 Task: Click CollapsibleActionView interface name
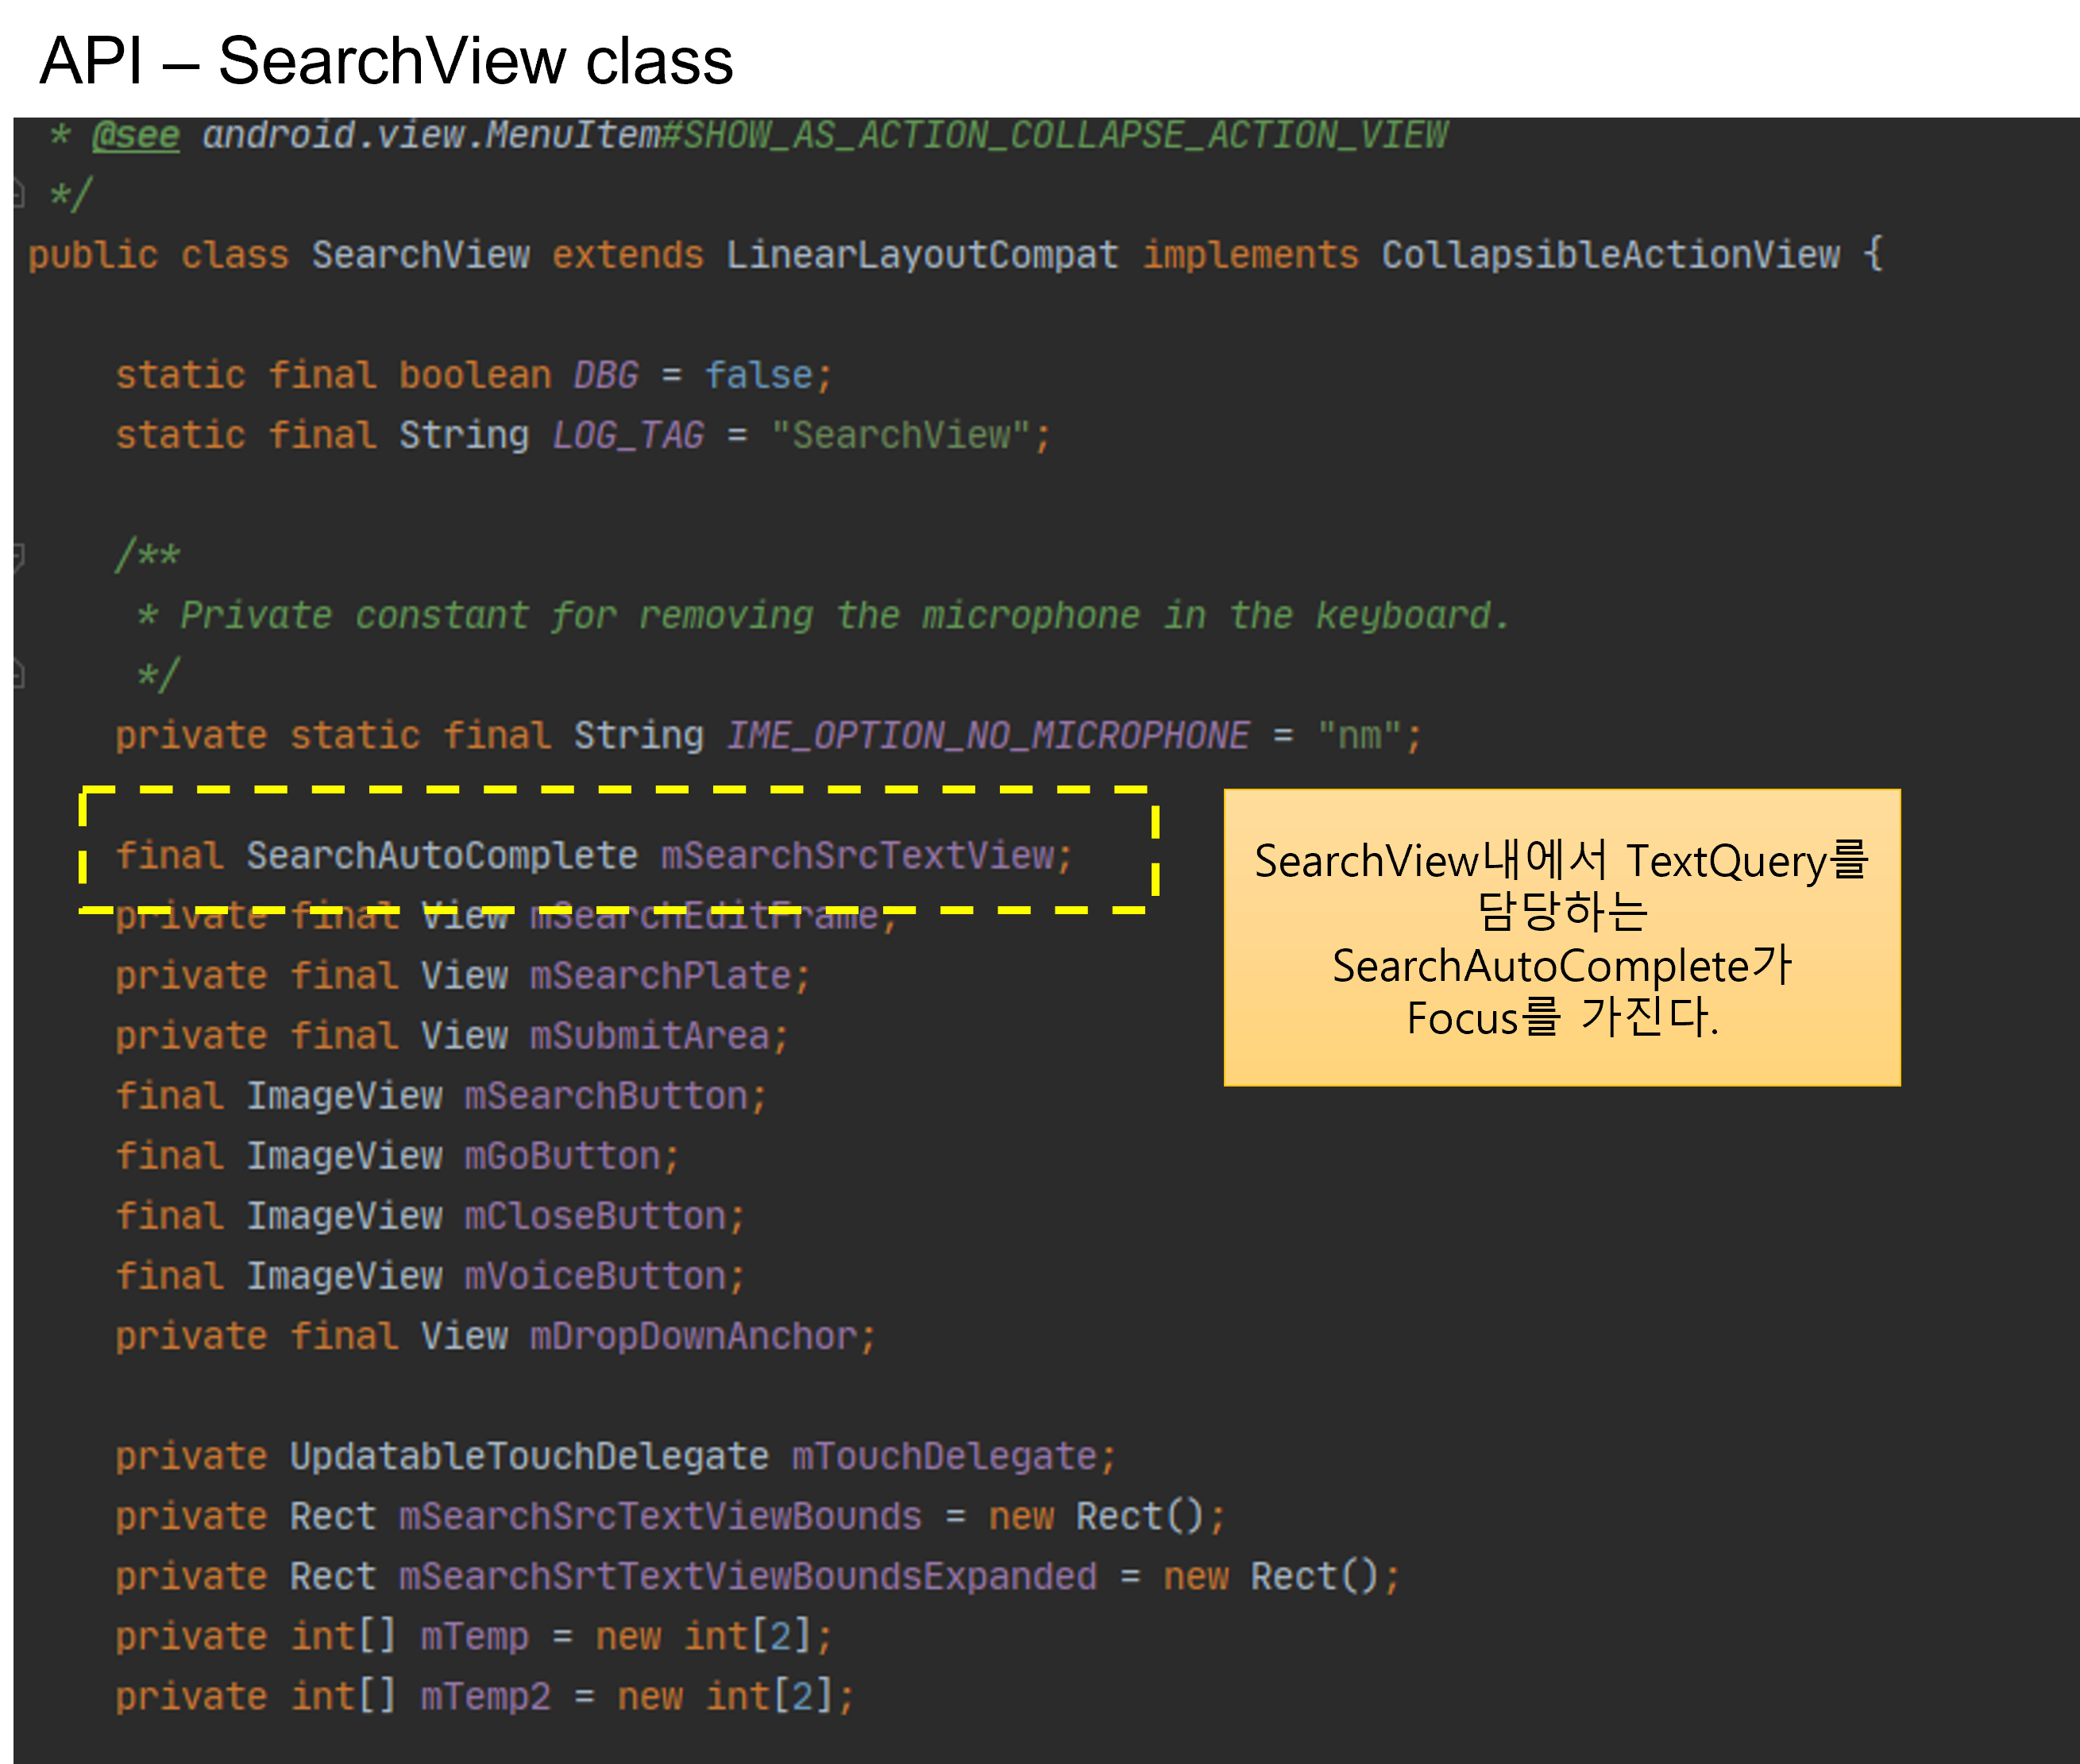tap(1610, 255)
